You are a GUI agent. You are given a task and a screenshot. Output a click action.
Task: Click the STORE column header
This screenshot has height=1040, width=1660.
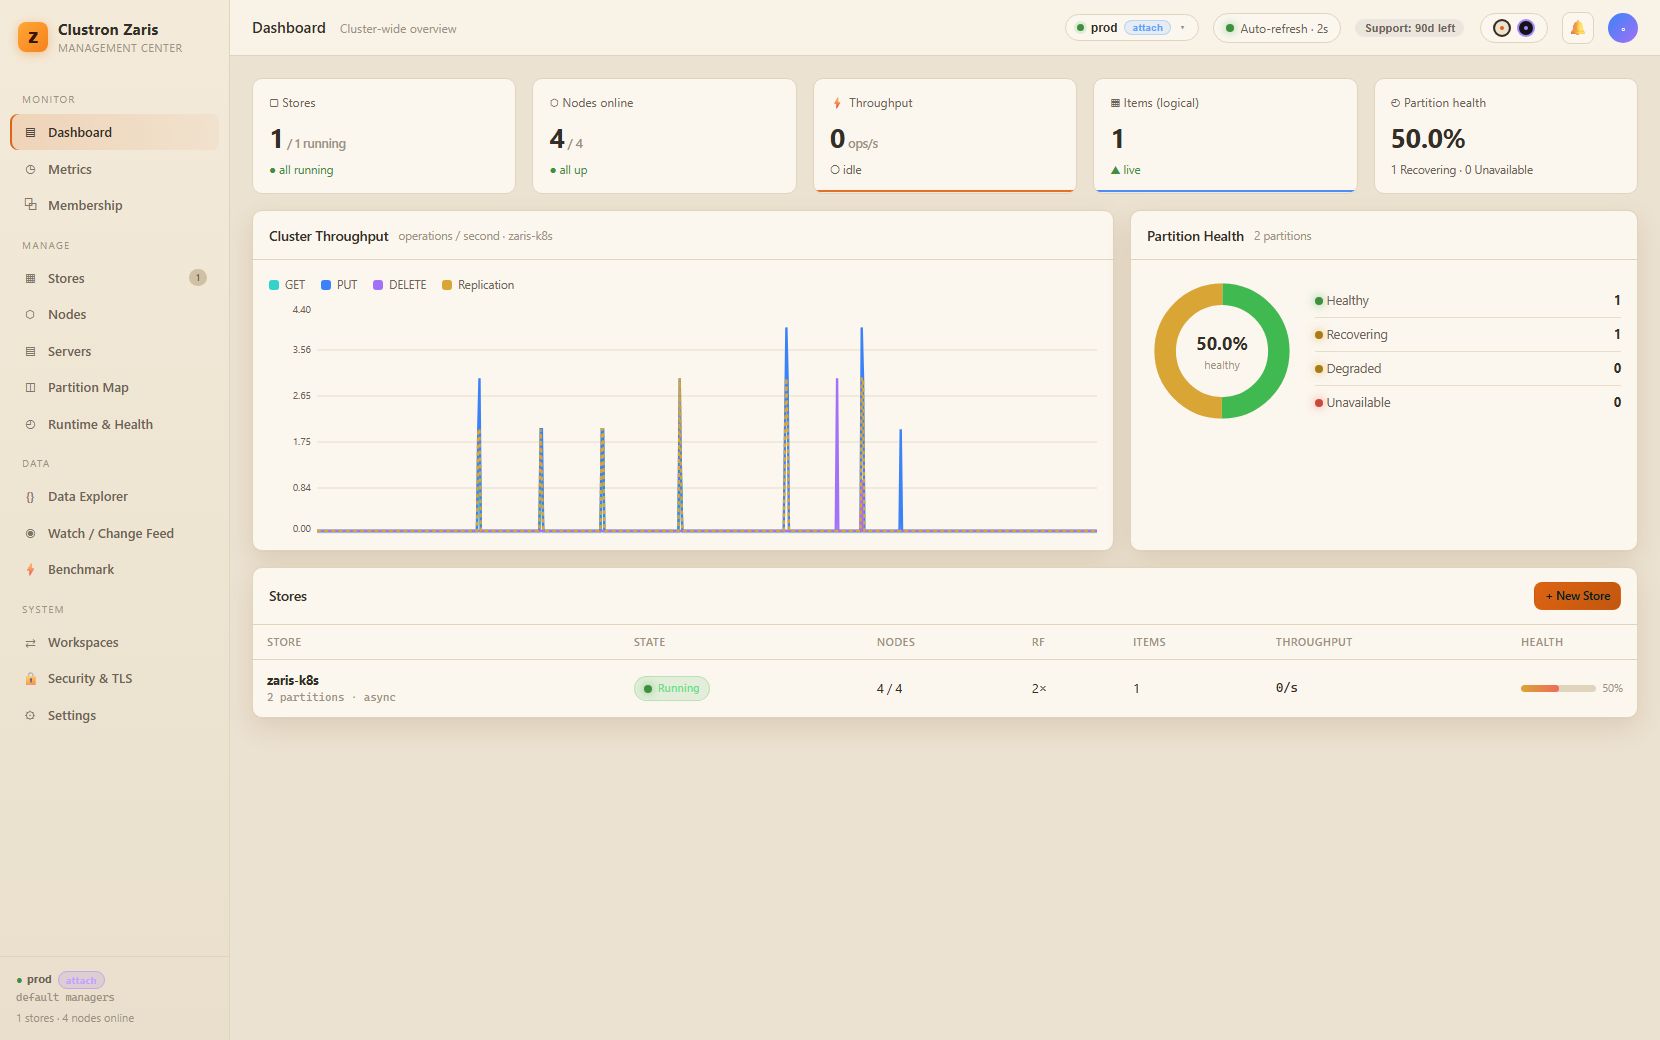click(x=284, y=642)
